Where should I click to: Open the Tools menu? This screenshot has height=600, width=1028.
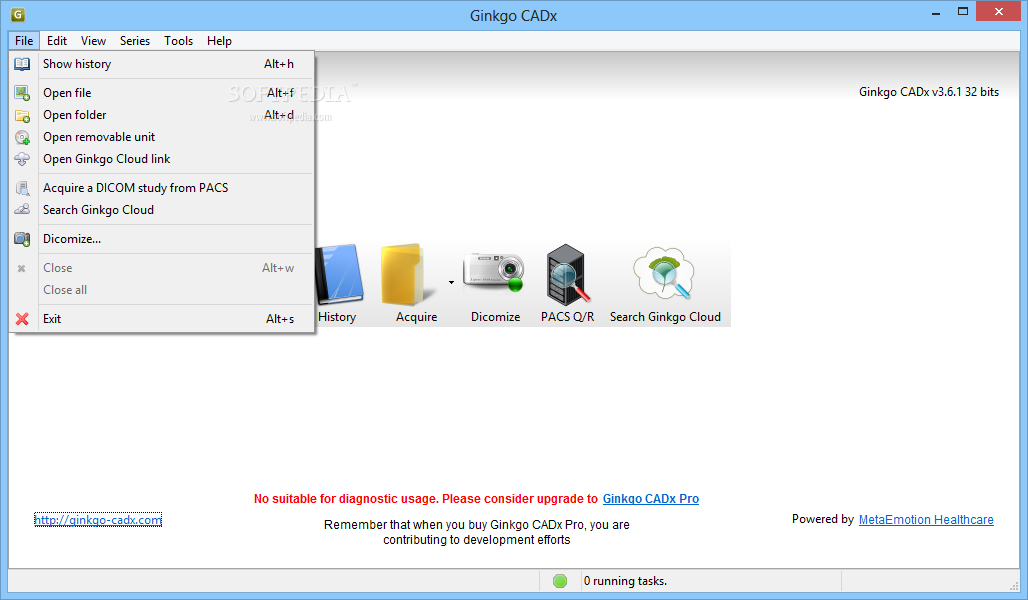coord(178,41)
